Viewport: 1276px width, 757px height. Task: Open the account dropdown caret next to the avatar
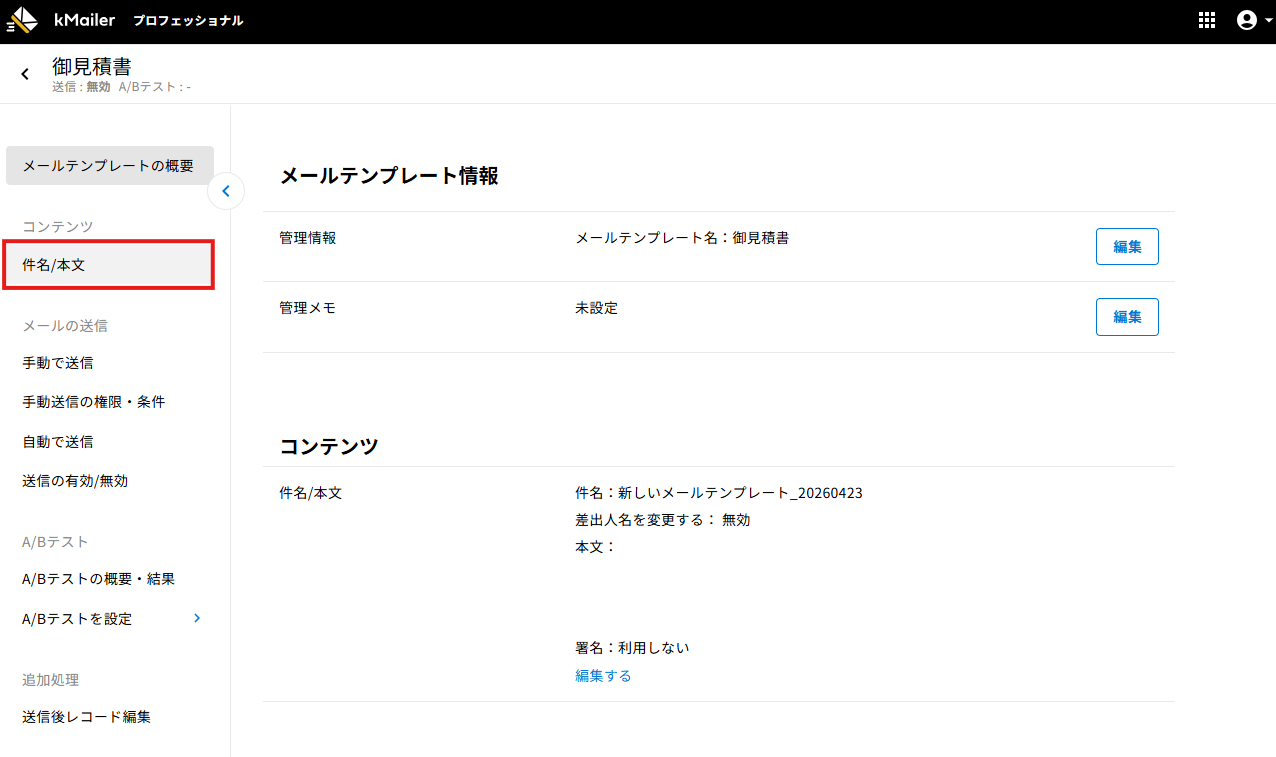coord(1268,21)
